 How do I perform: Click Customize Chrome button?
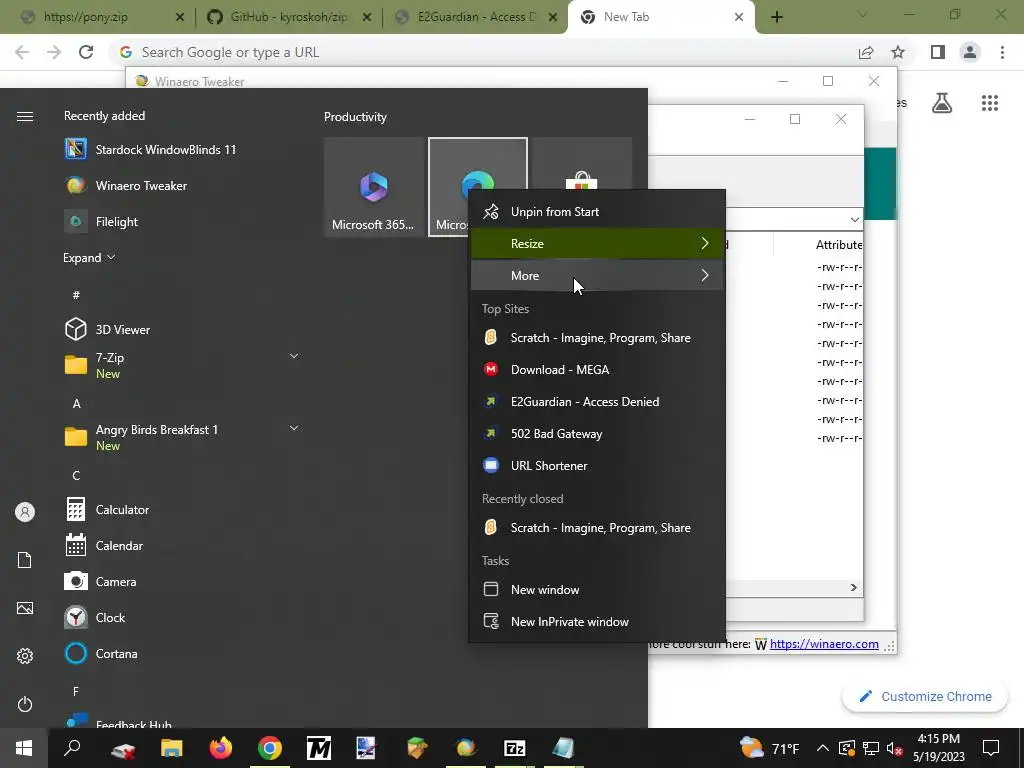pyautogui.click(x=926, y=696)
